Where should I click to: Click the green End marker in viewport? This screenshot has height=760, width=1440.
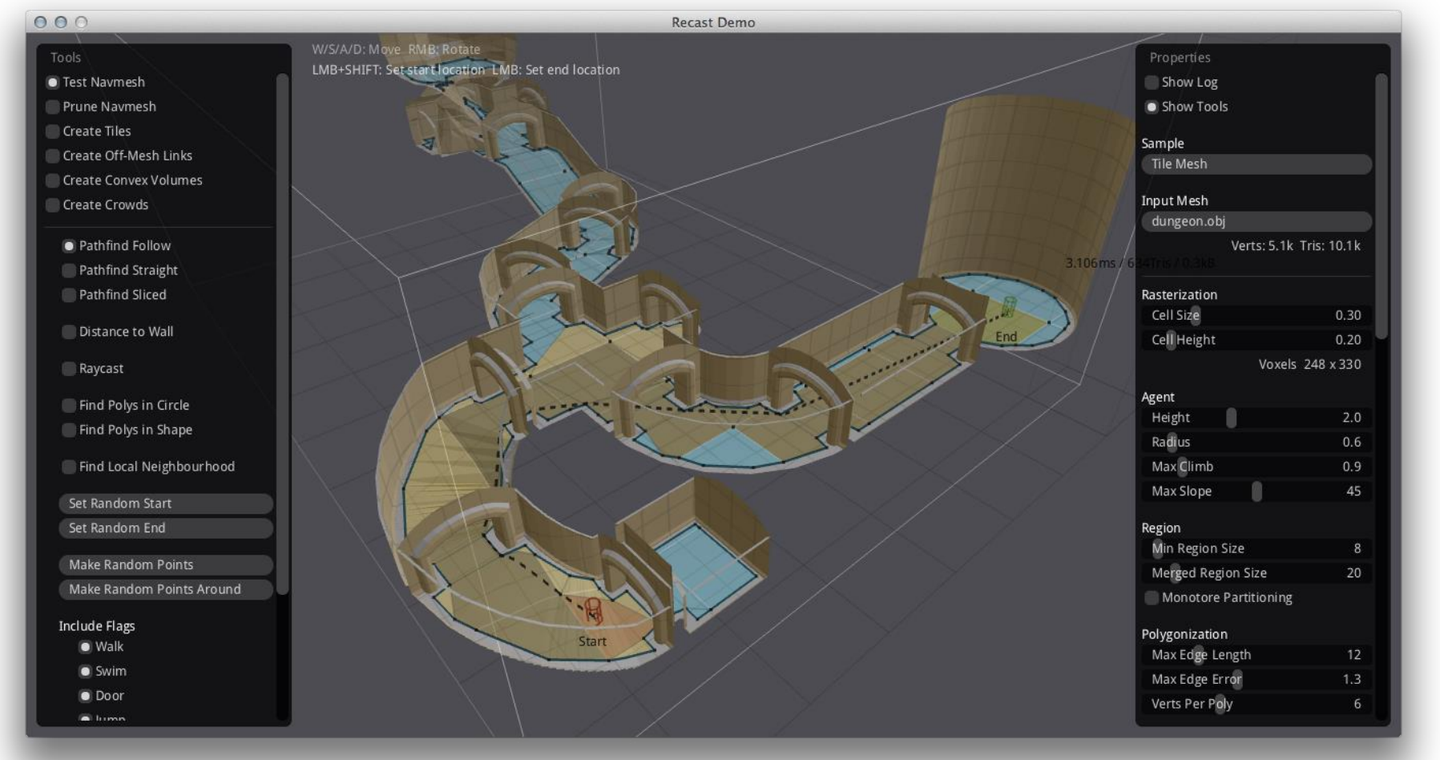1009,307
